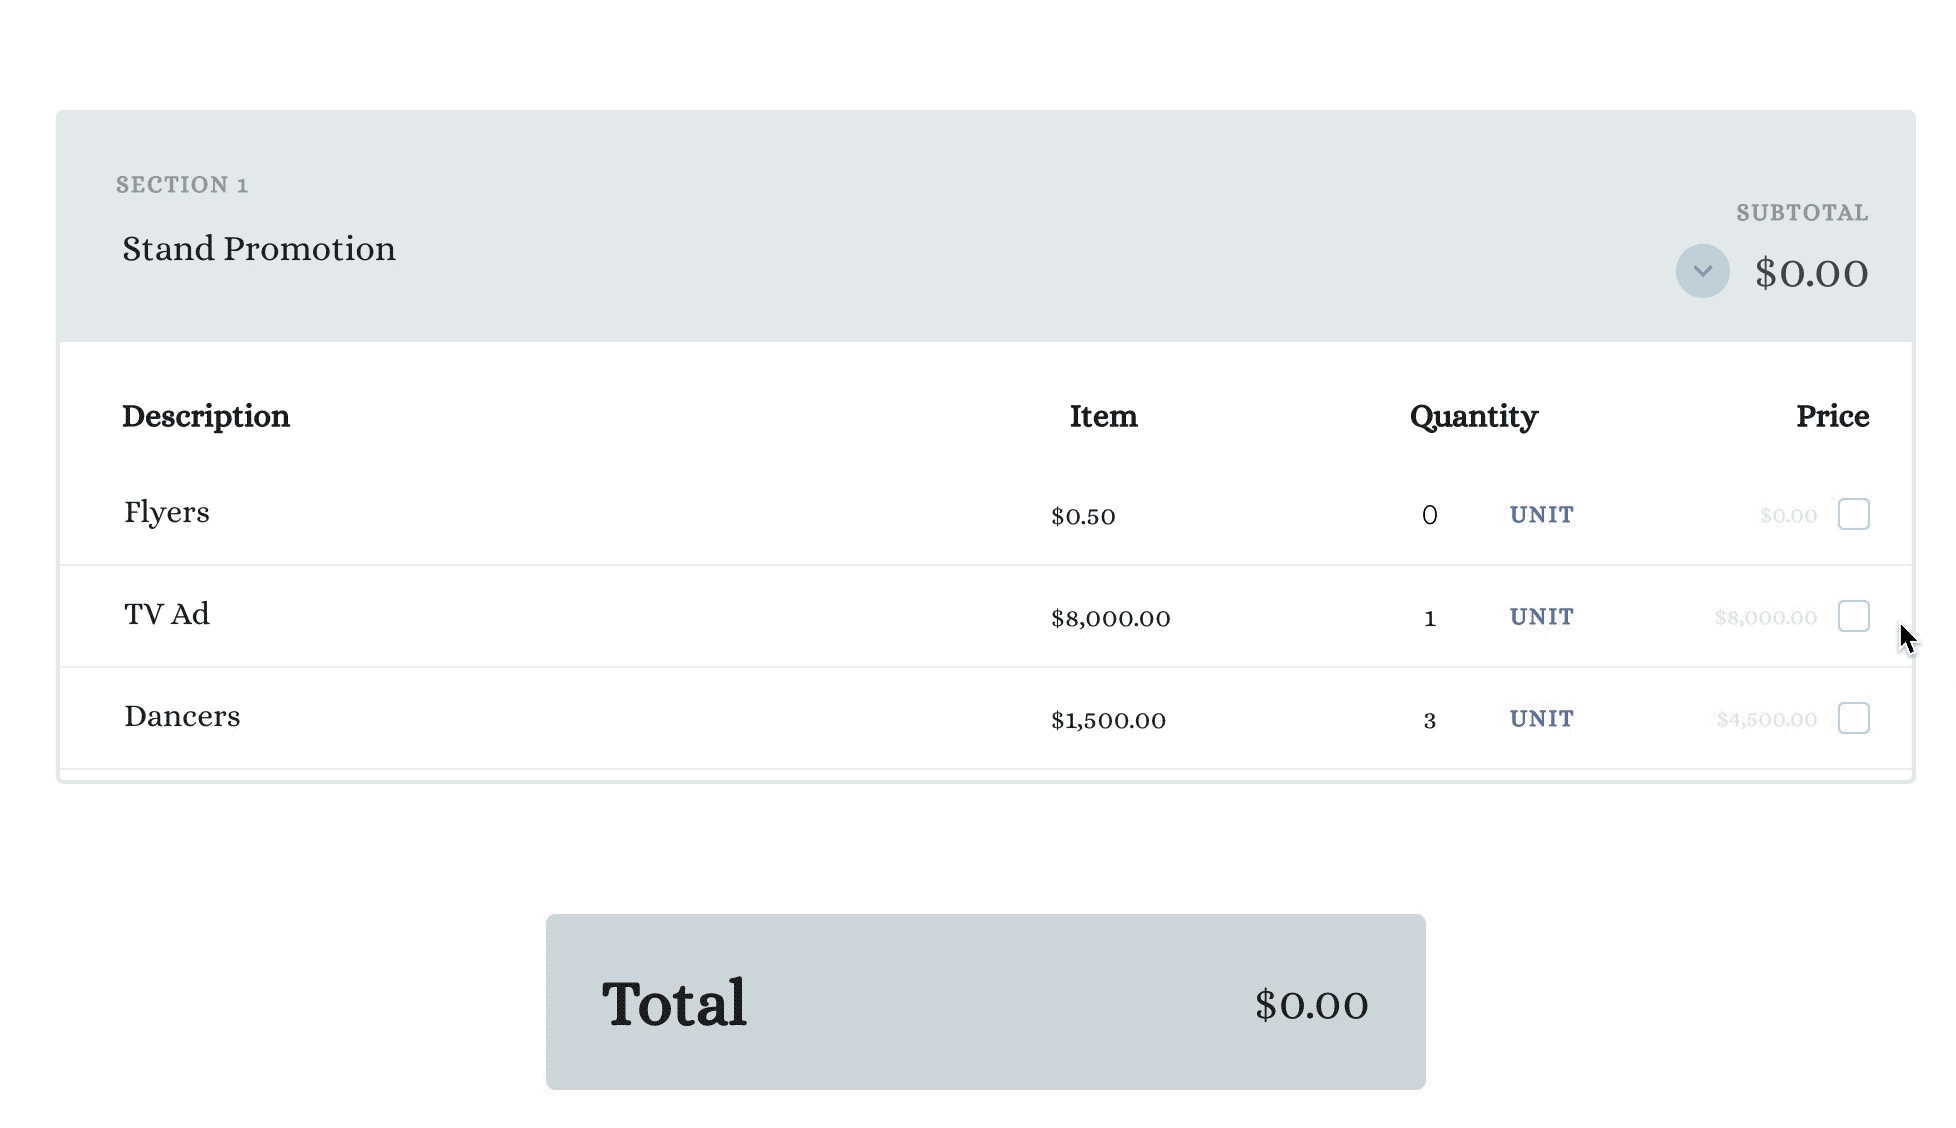Select the TV Ad quantity field
The height and width of the screenshot is (1128, 1956).
[1429, 618]
